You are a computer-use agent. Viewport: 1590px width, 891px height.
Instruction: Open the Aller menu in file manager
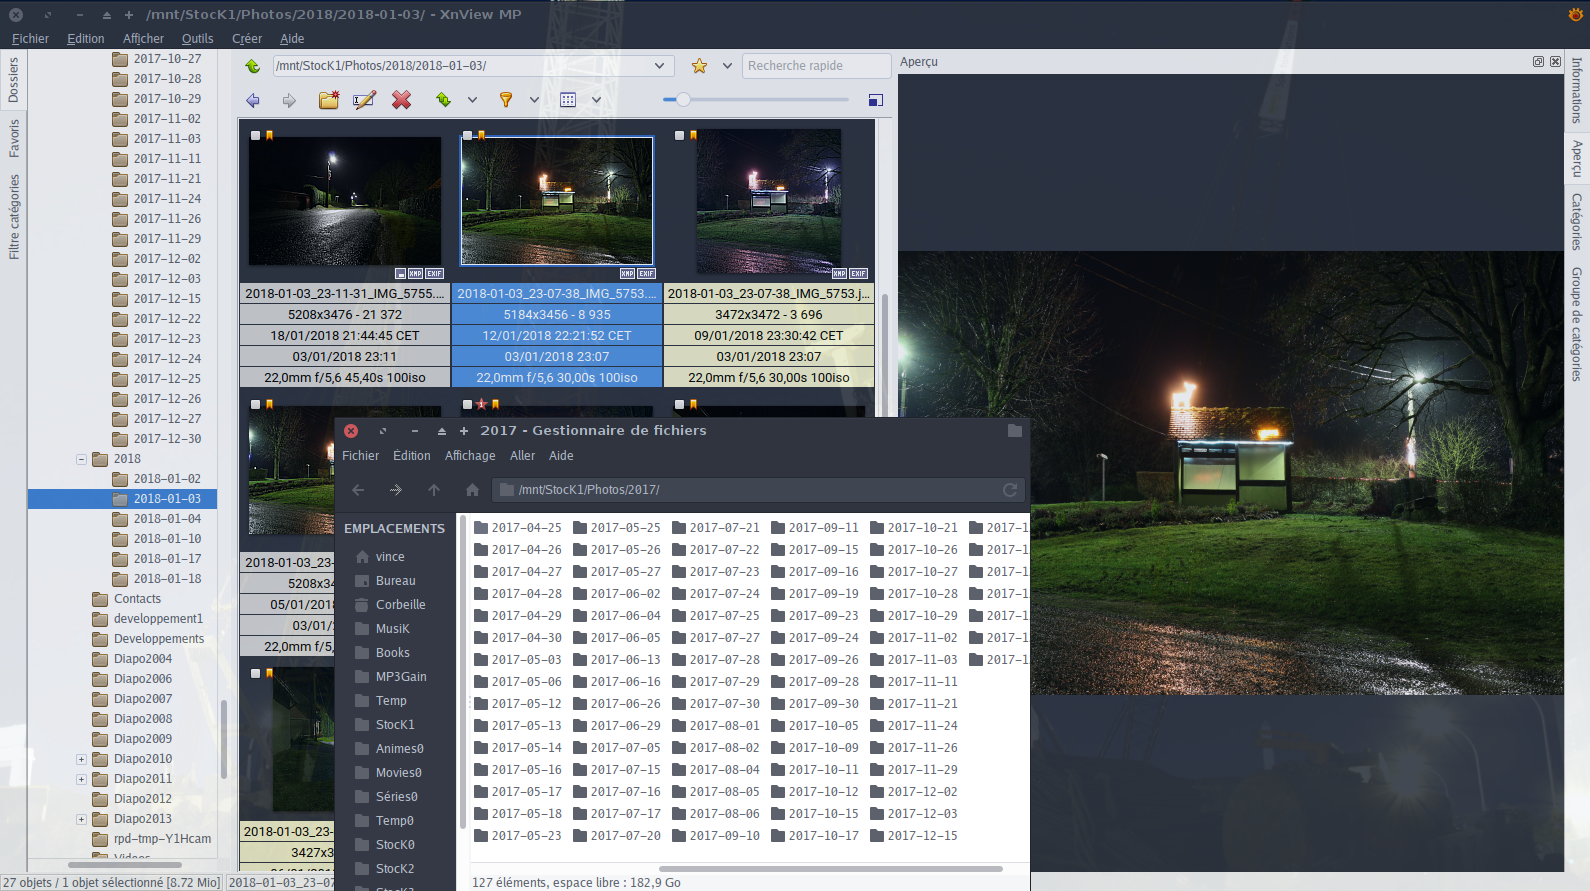click(x=522, y=456)
